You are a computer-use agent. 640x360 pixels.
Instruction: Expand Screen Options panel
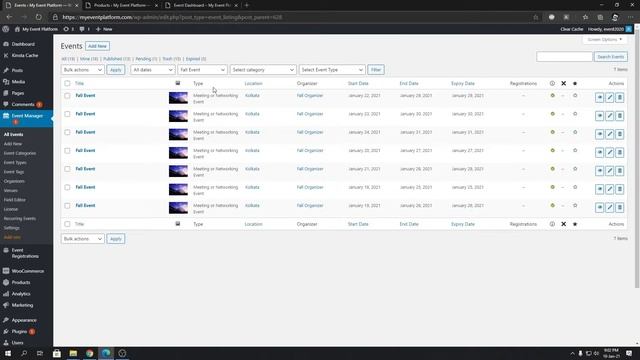click(605, 40)
